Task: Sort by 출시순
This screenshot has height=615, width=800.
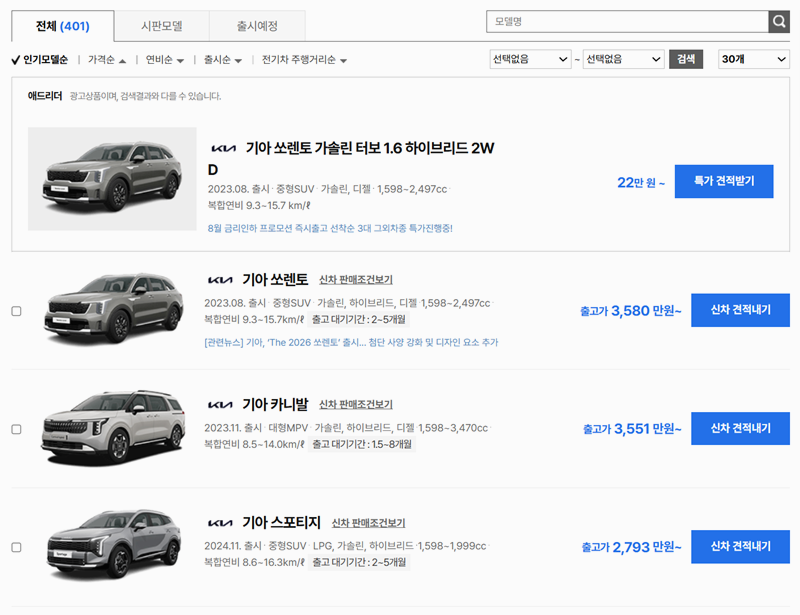Action: (x=222, y=60)
